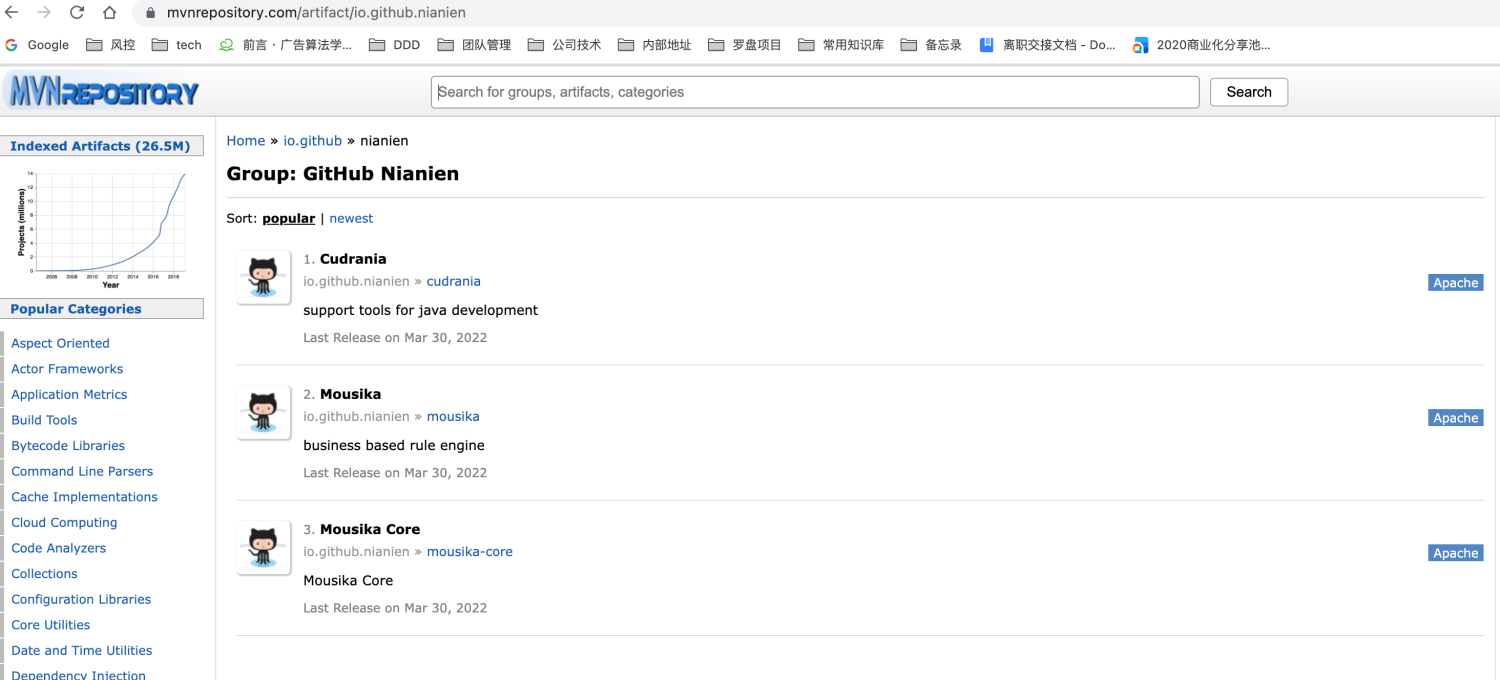Screen dimensions: 1500x680
Task: Navigate back with the browser arrow
Action: click(12, 13)
